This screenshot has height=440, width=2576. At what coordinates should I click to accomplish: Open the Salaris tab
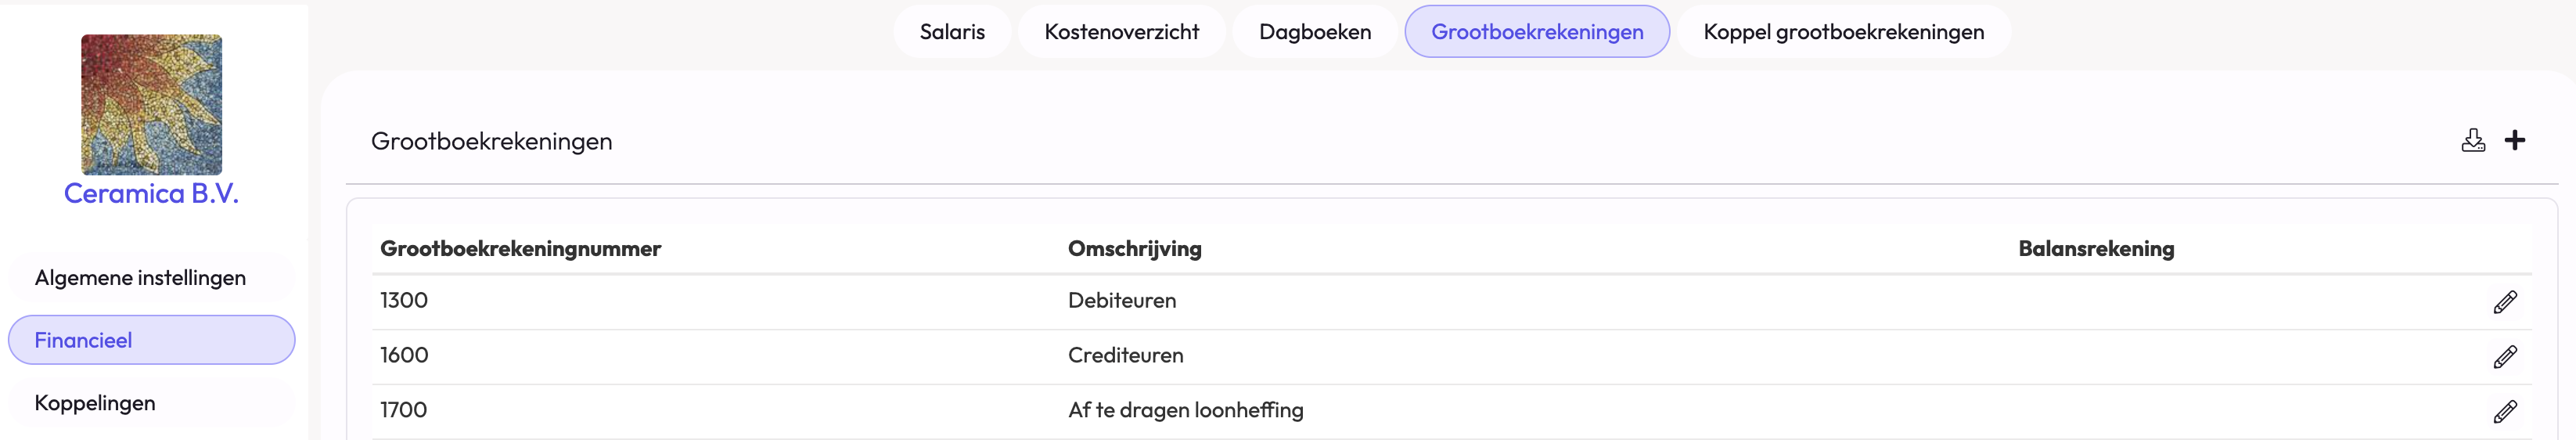952,32
